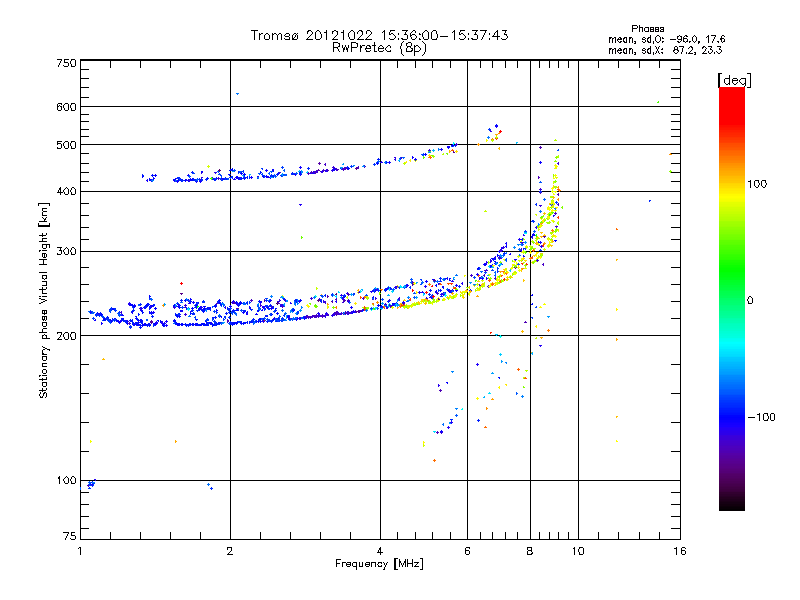Select the "RwPretec (8p)" subtitle
800x600 pixels.
[x=379, y=48]
